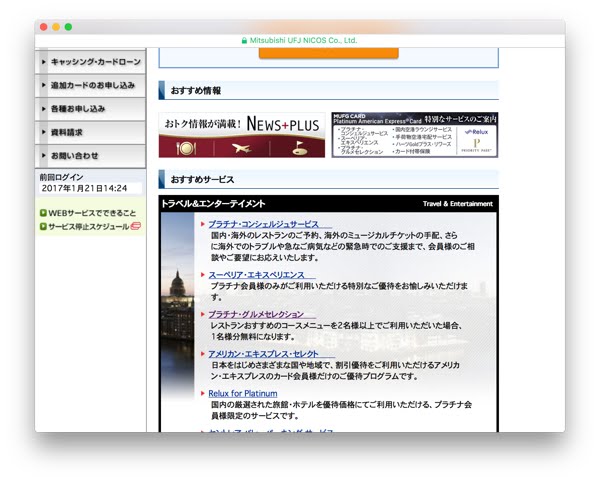Click the red window icon after サービス停止スケジュール
The image size is (600, 482).
(136, 226)
